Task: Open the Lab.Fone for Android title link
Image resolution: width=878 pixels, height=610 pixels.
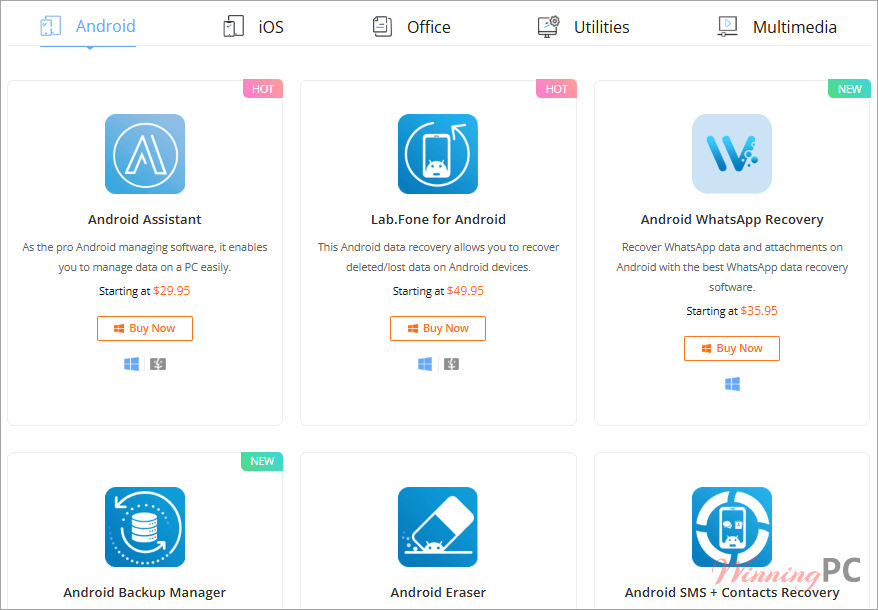Action: (438, 220)
